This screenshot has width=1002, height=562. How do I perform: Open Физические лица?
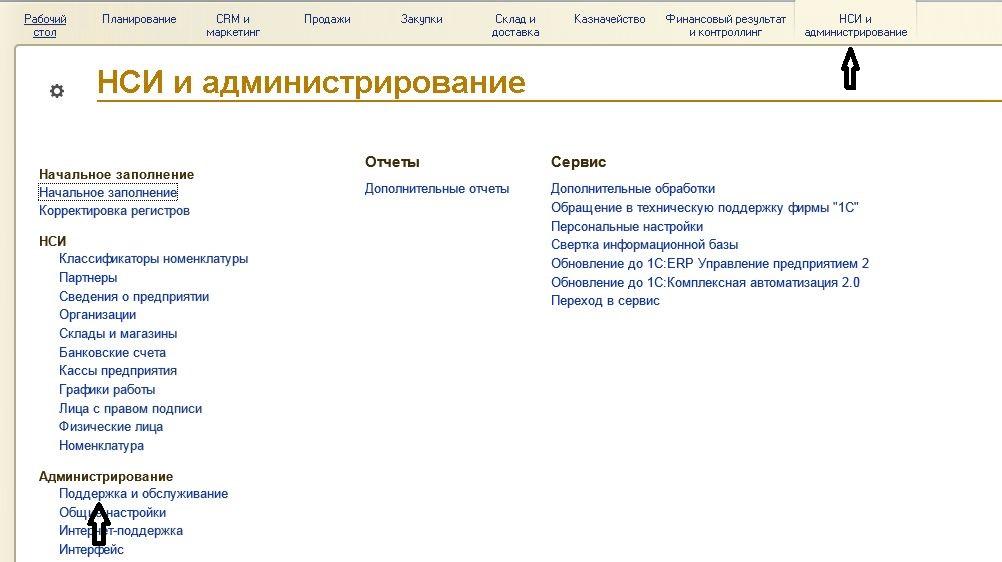point(111,426)
